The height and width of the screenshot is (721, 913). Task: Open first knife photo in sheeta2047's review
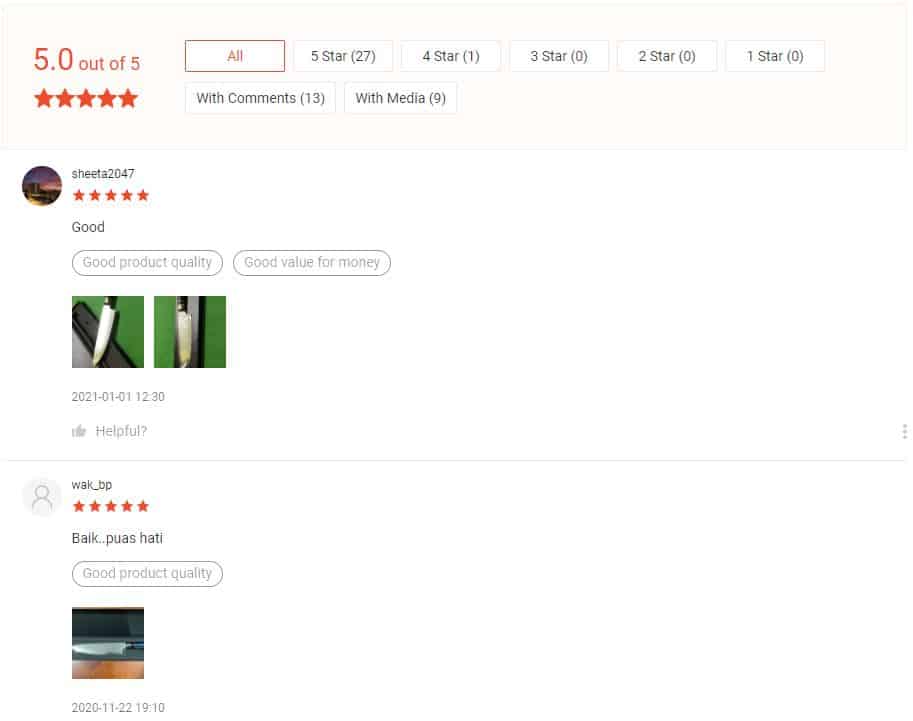pos(108,332)
